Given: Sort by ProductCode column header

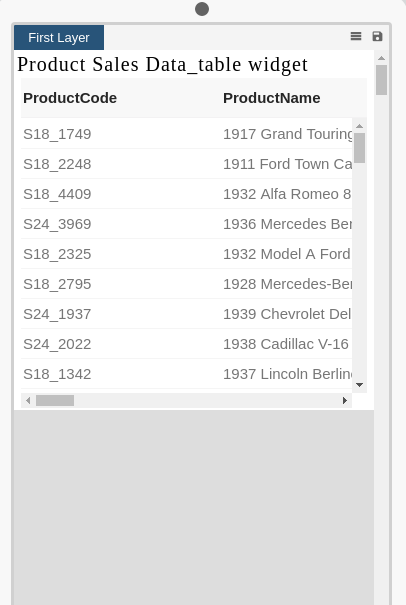Looking at the screenshot, I should (70, 98).
